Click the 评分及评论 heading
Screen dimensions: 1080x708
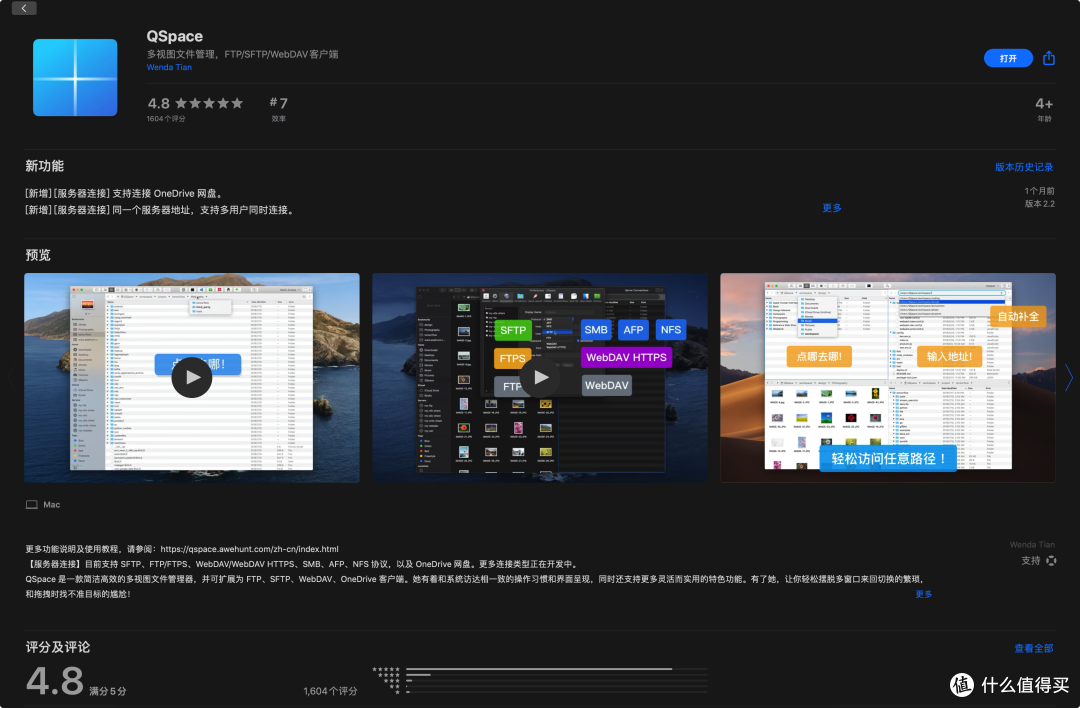[58, 647]
